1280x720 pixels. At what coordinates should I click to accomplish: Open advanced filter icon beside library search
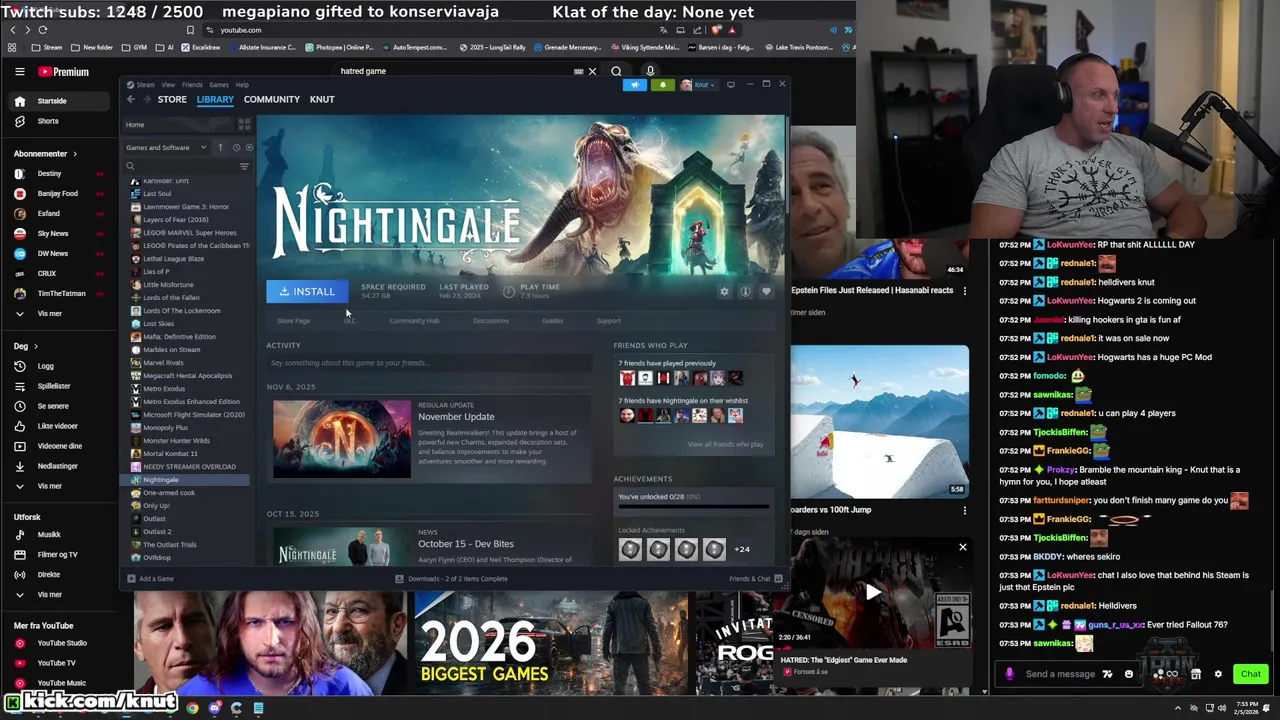point(244,166)
